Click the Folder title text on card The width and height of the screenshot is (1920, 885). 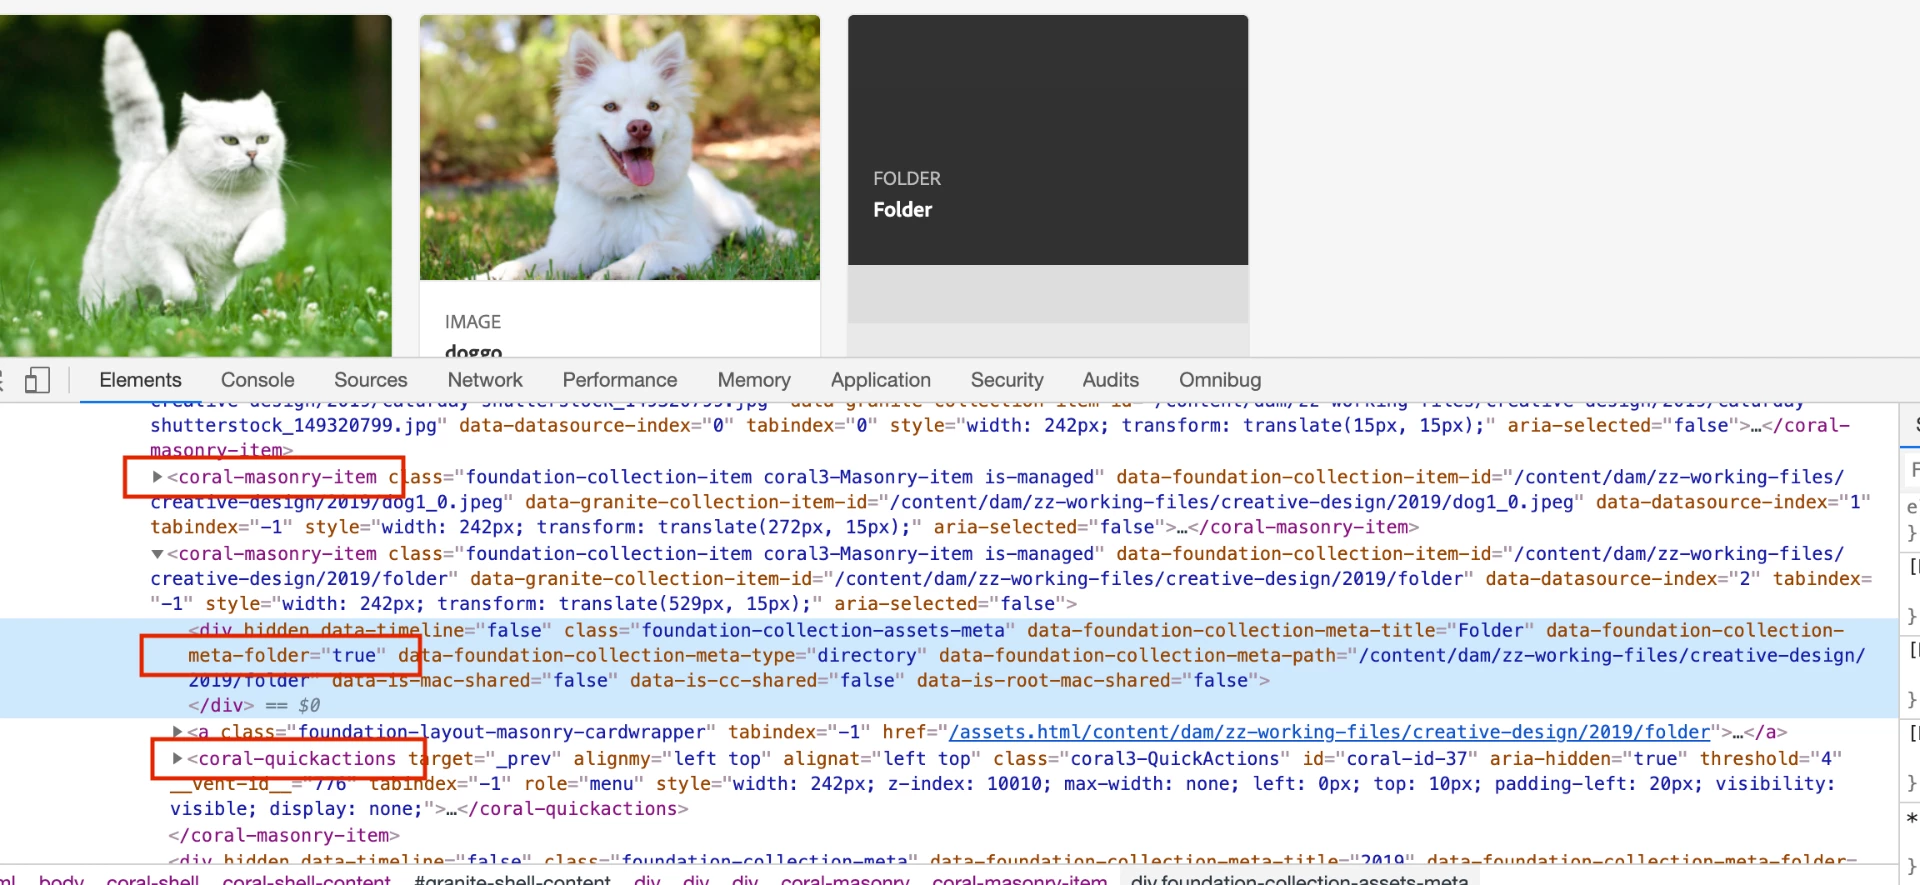pyautogui.click(x=902, y=210)
